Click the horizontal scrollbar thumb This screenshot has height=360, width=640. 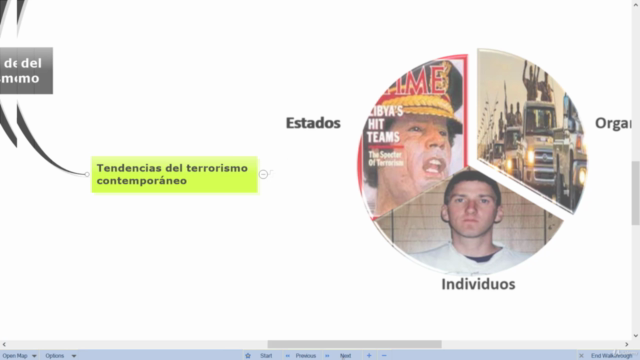pos(354,344)
